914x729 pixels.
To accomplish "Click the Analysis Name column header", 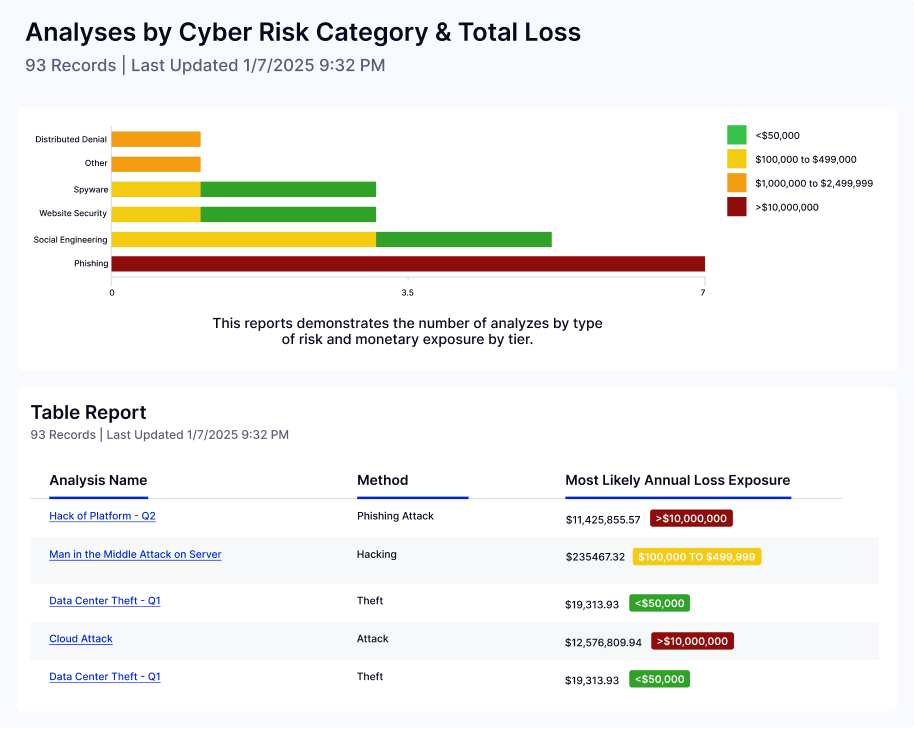I will pos(98,480).
